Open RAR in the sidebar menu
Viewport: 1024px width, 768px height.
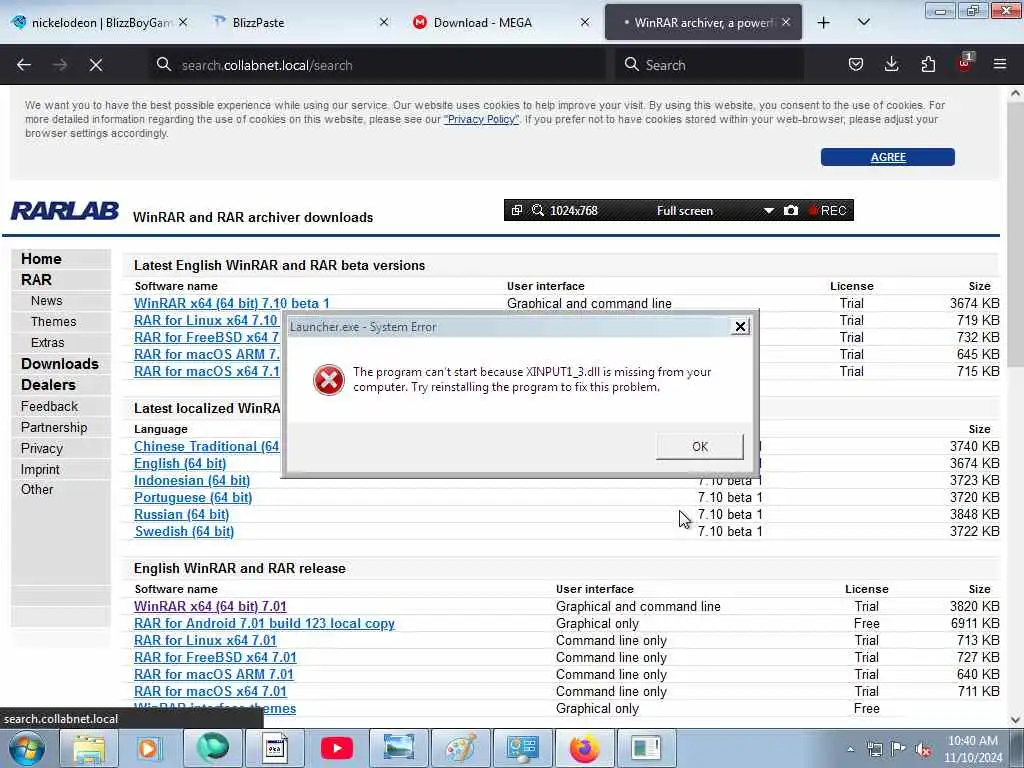click(x=36, y=280)
